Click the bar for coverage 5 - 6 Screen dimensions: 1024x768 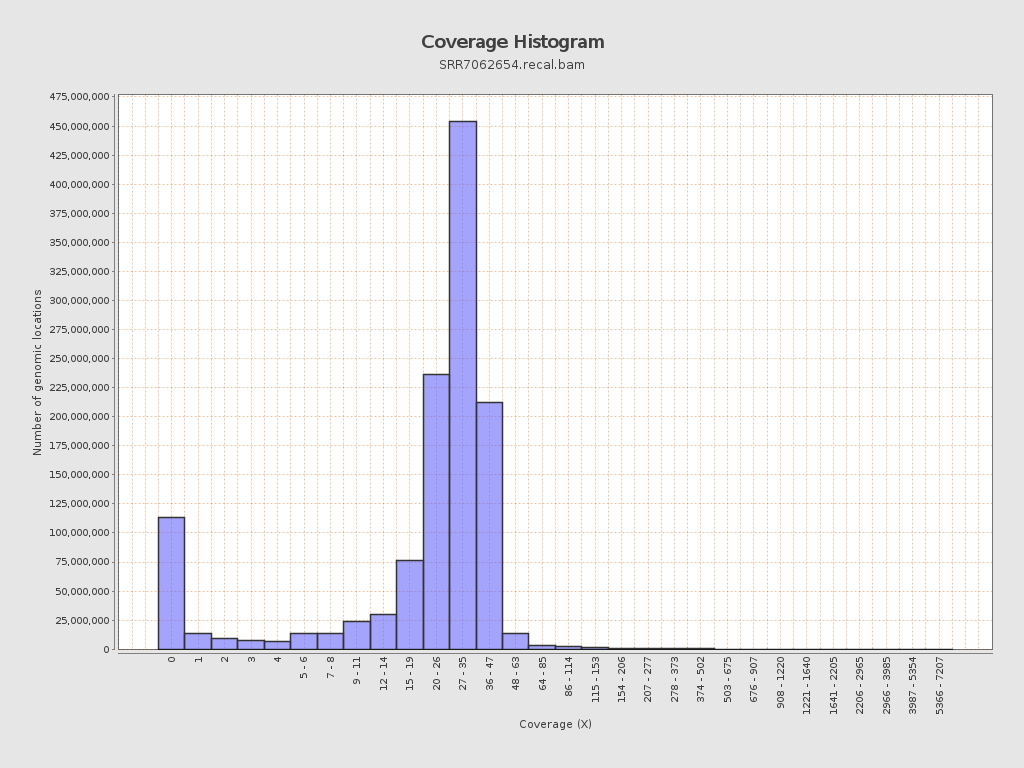304,641
